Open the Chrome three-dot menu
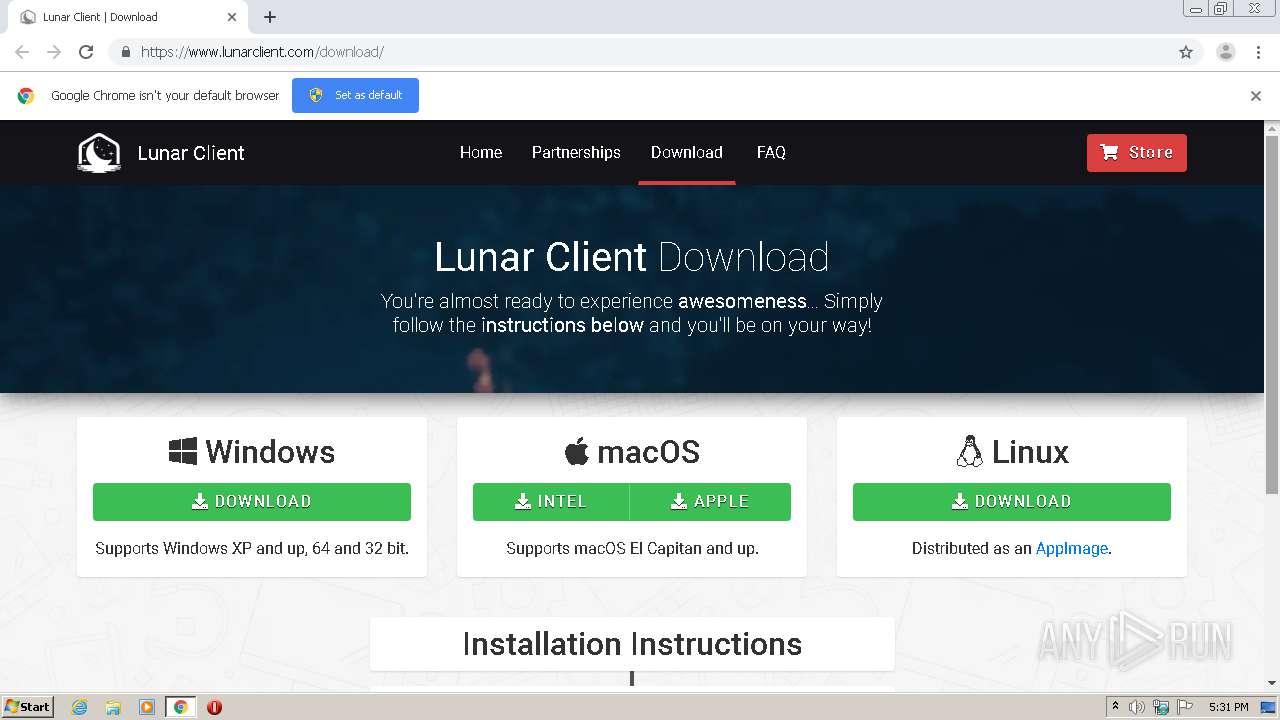Image resolution: width=1280 pixels, height=720 pixels. coord(1259,52)
